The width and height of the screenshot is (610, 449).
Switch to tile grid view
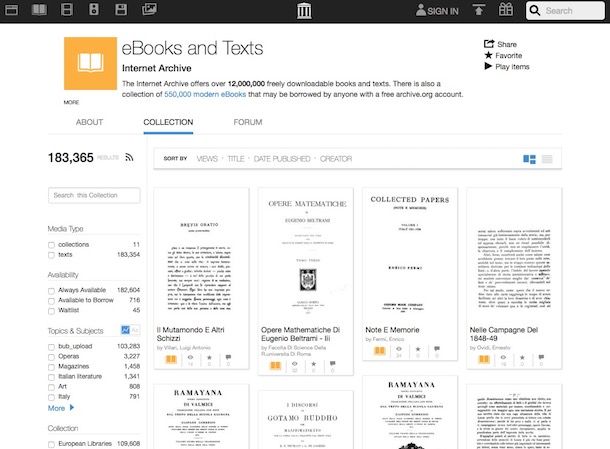[529, 159]
